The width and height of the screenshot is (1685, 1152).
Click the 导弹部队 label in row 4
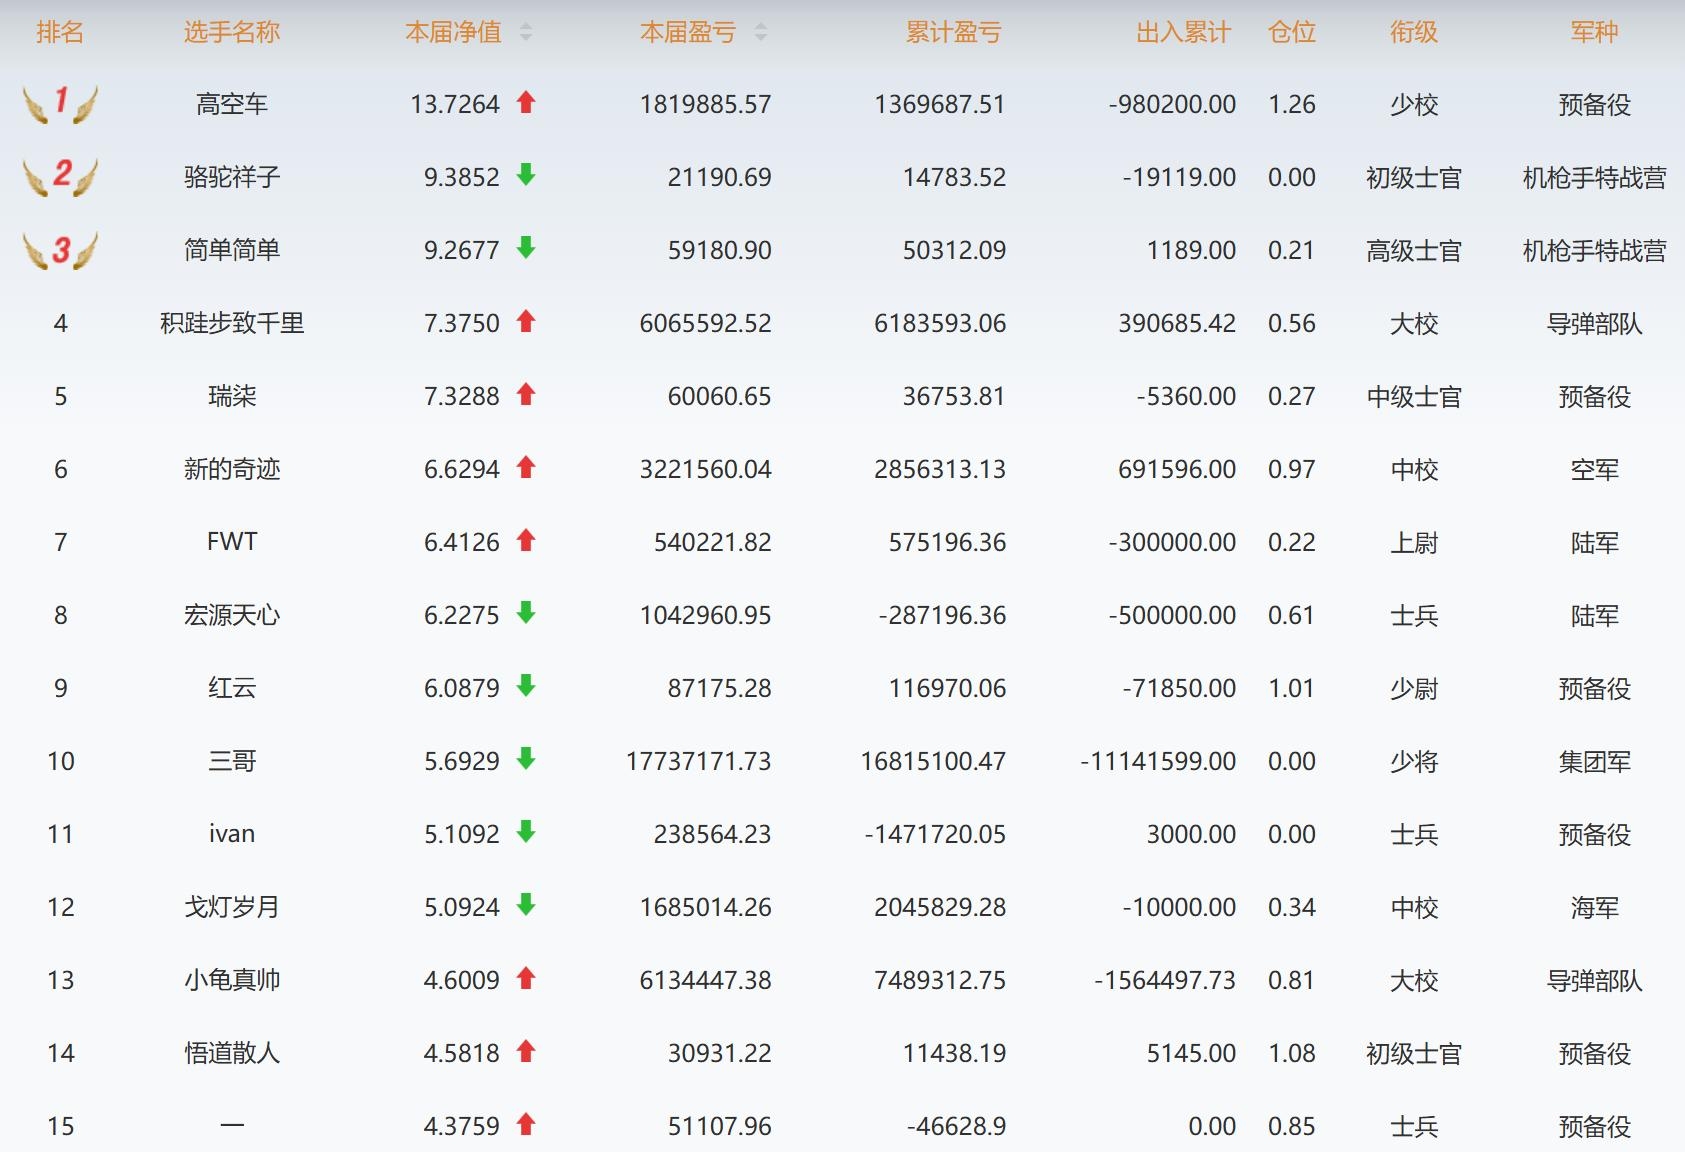(1594, 323)
